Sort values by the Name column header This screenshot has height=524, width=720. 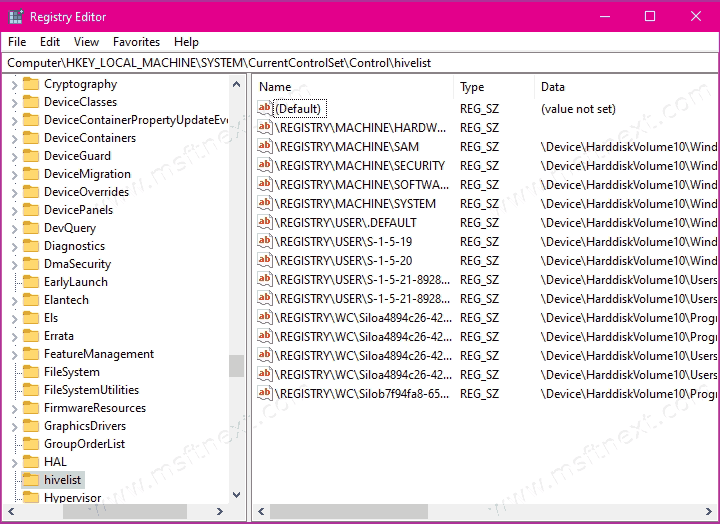[354, 87]
